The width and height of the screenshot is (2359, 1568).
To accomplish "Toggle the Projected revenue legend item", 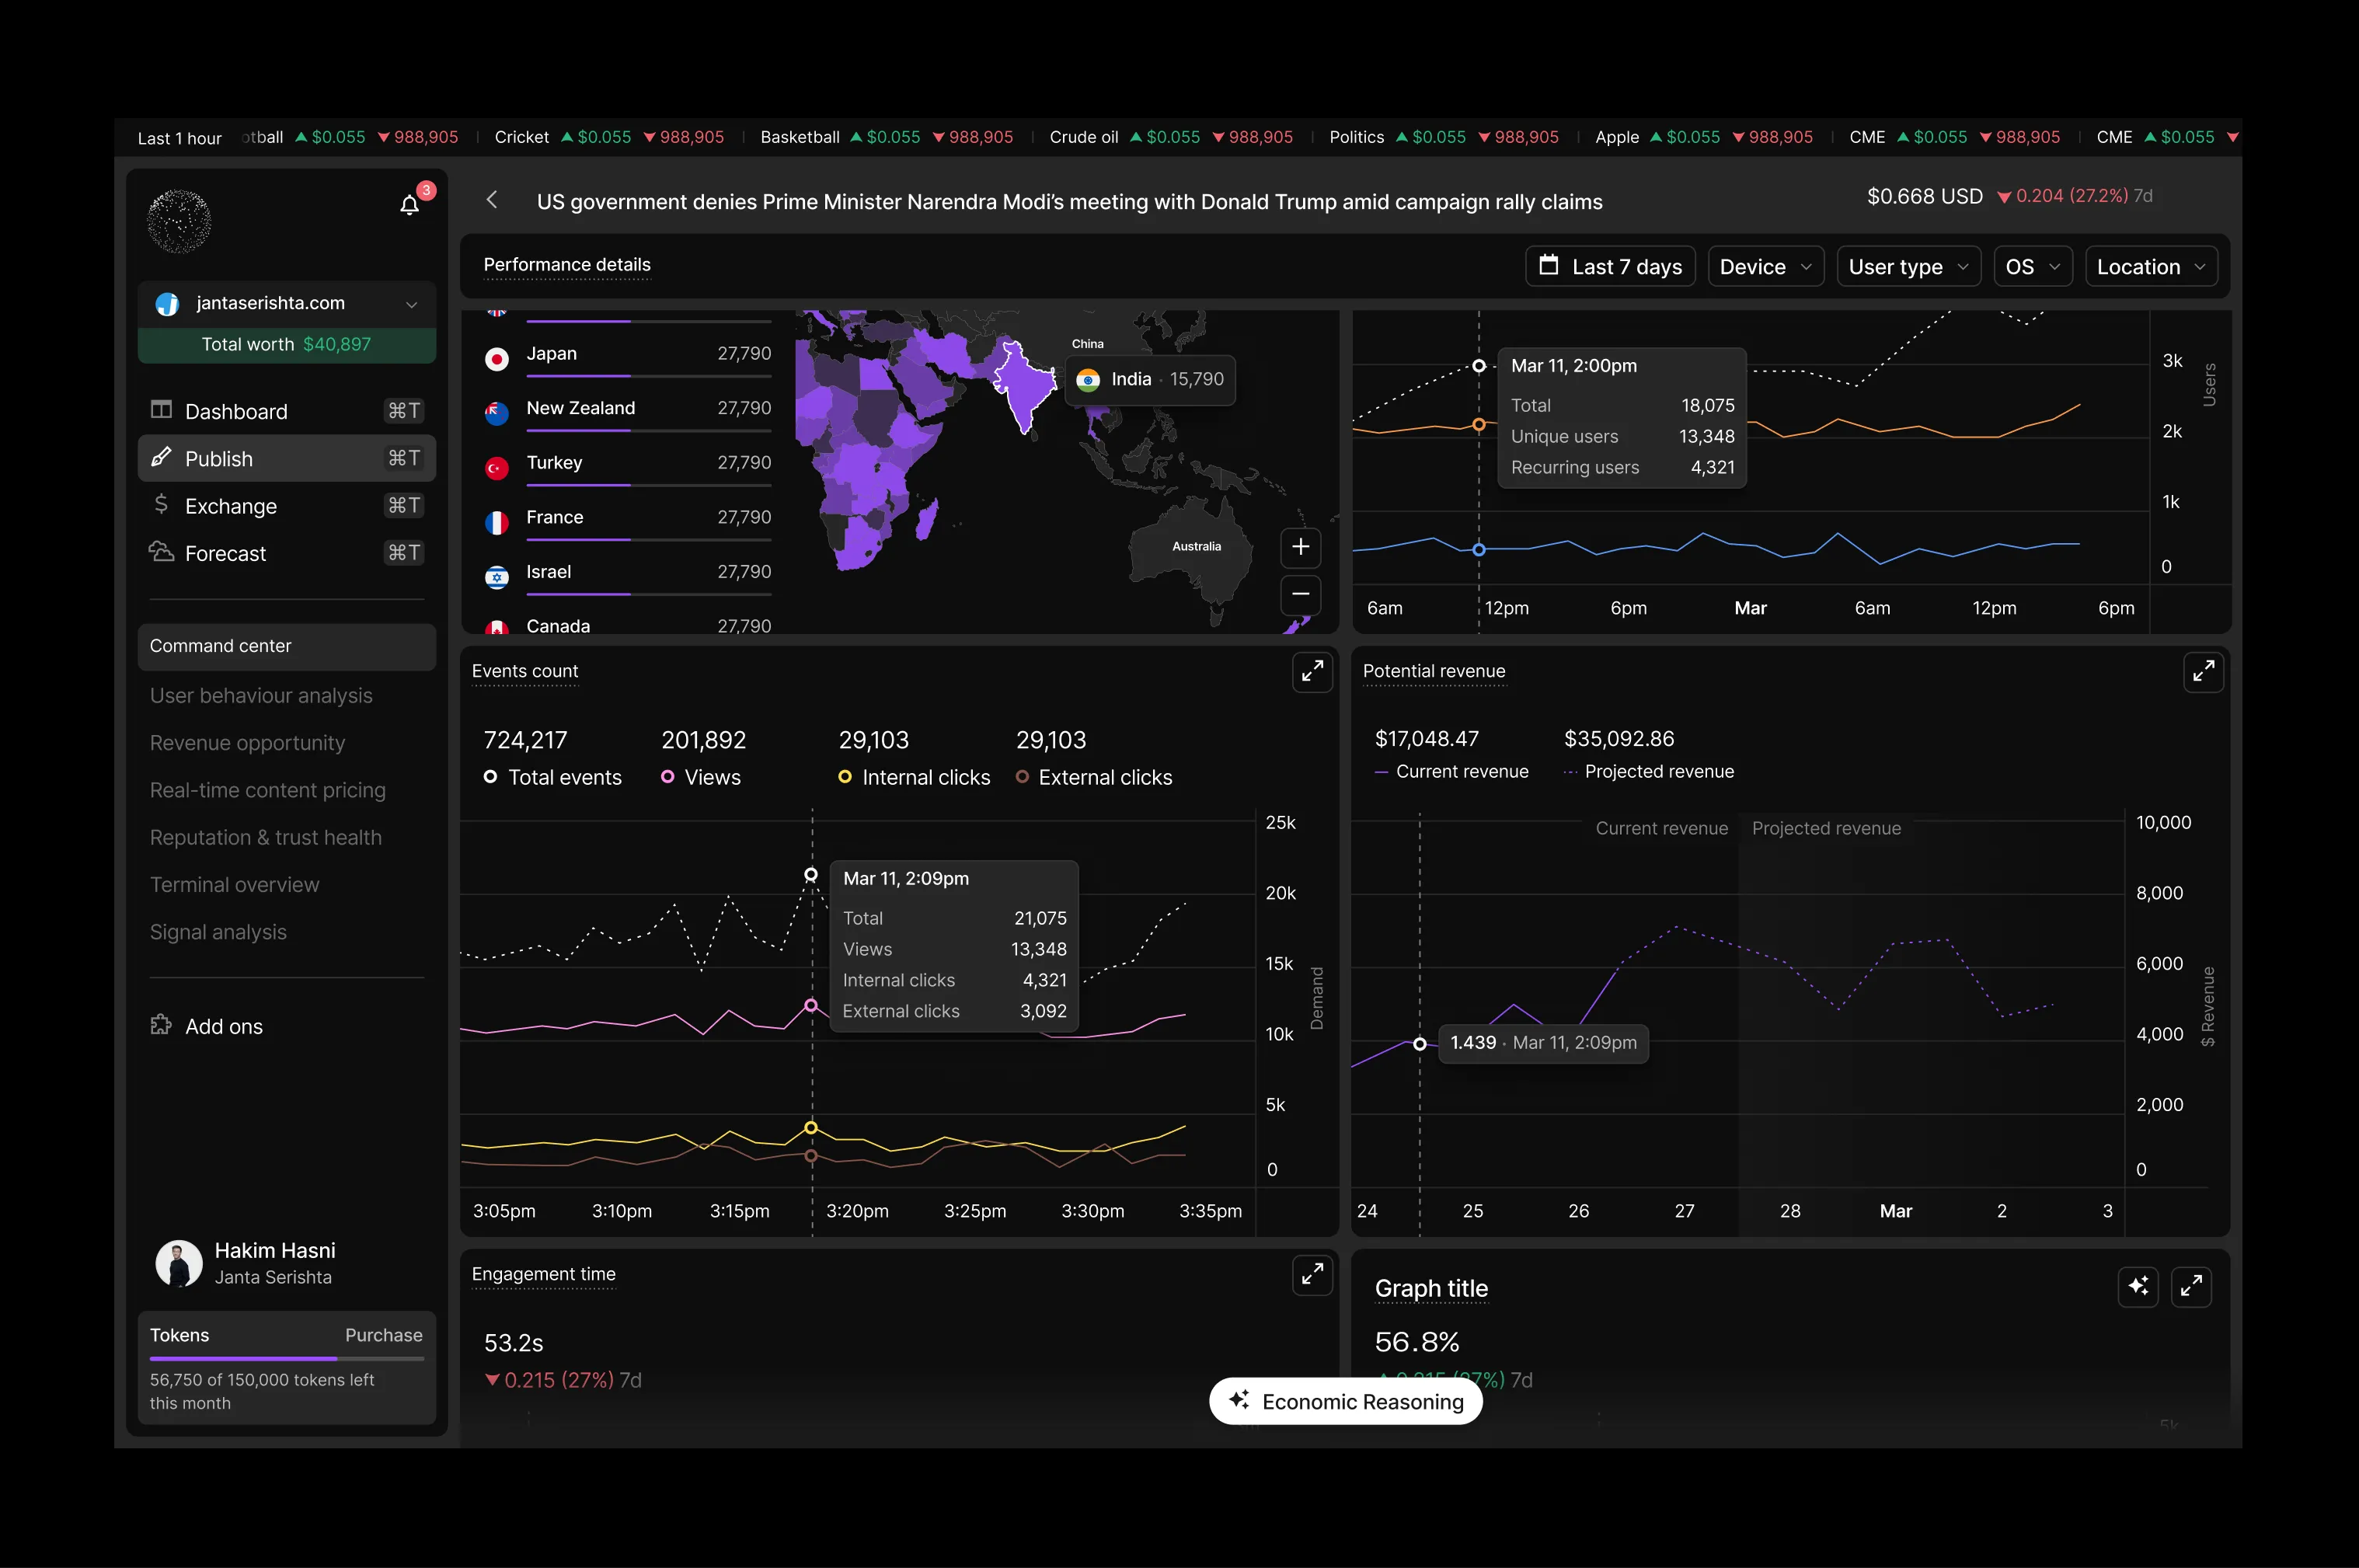I will coord(1649,771).
